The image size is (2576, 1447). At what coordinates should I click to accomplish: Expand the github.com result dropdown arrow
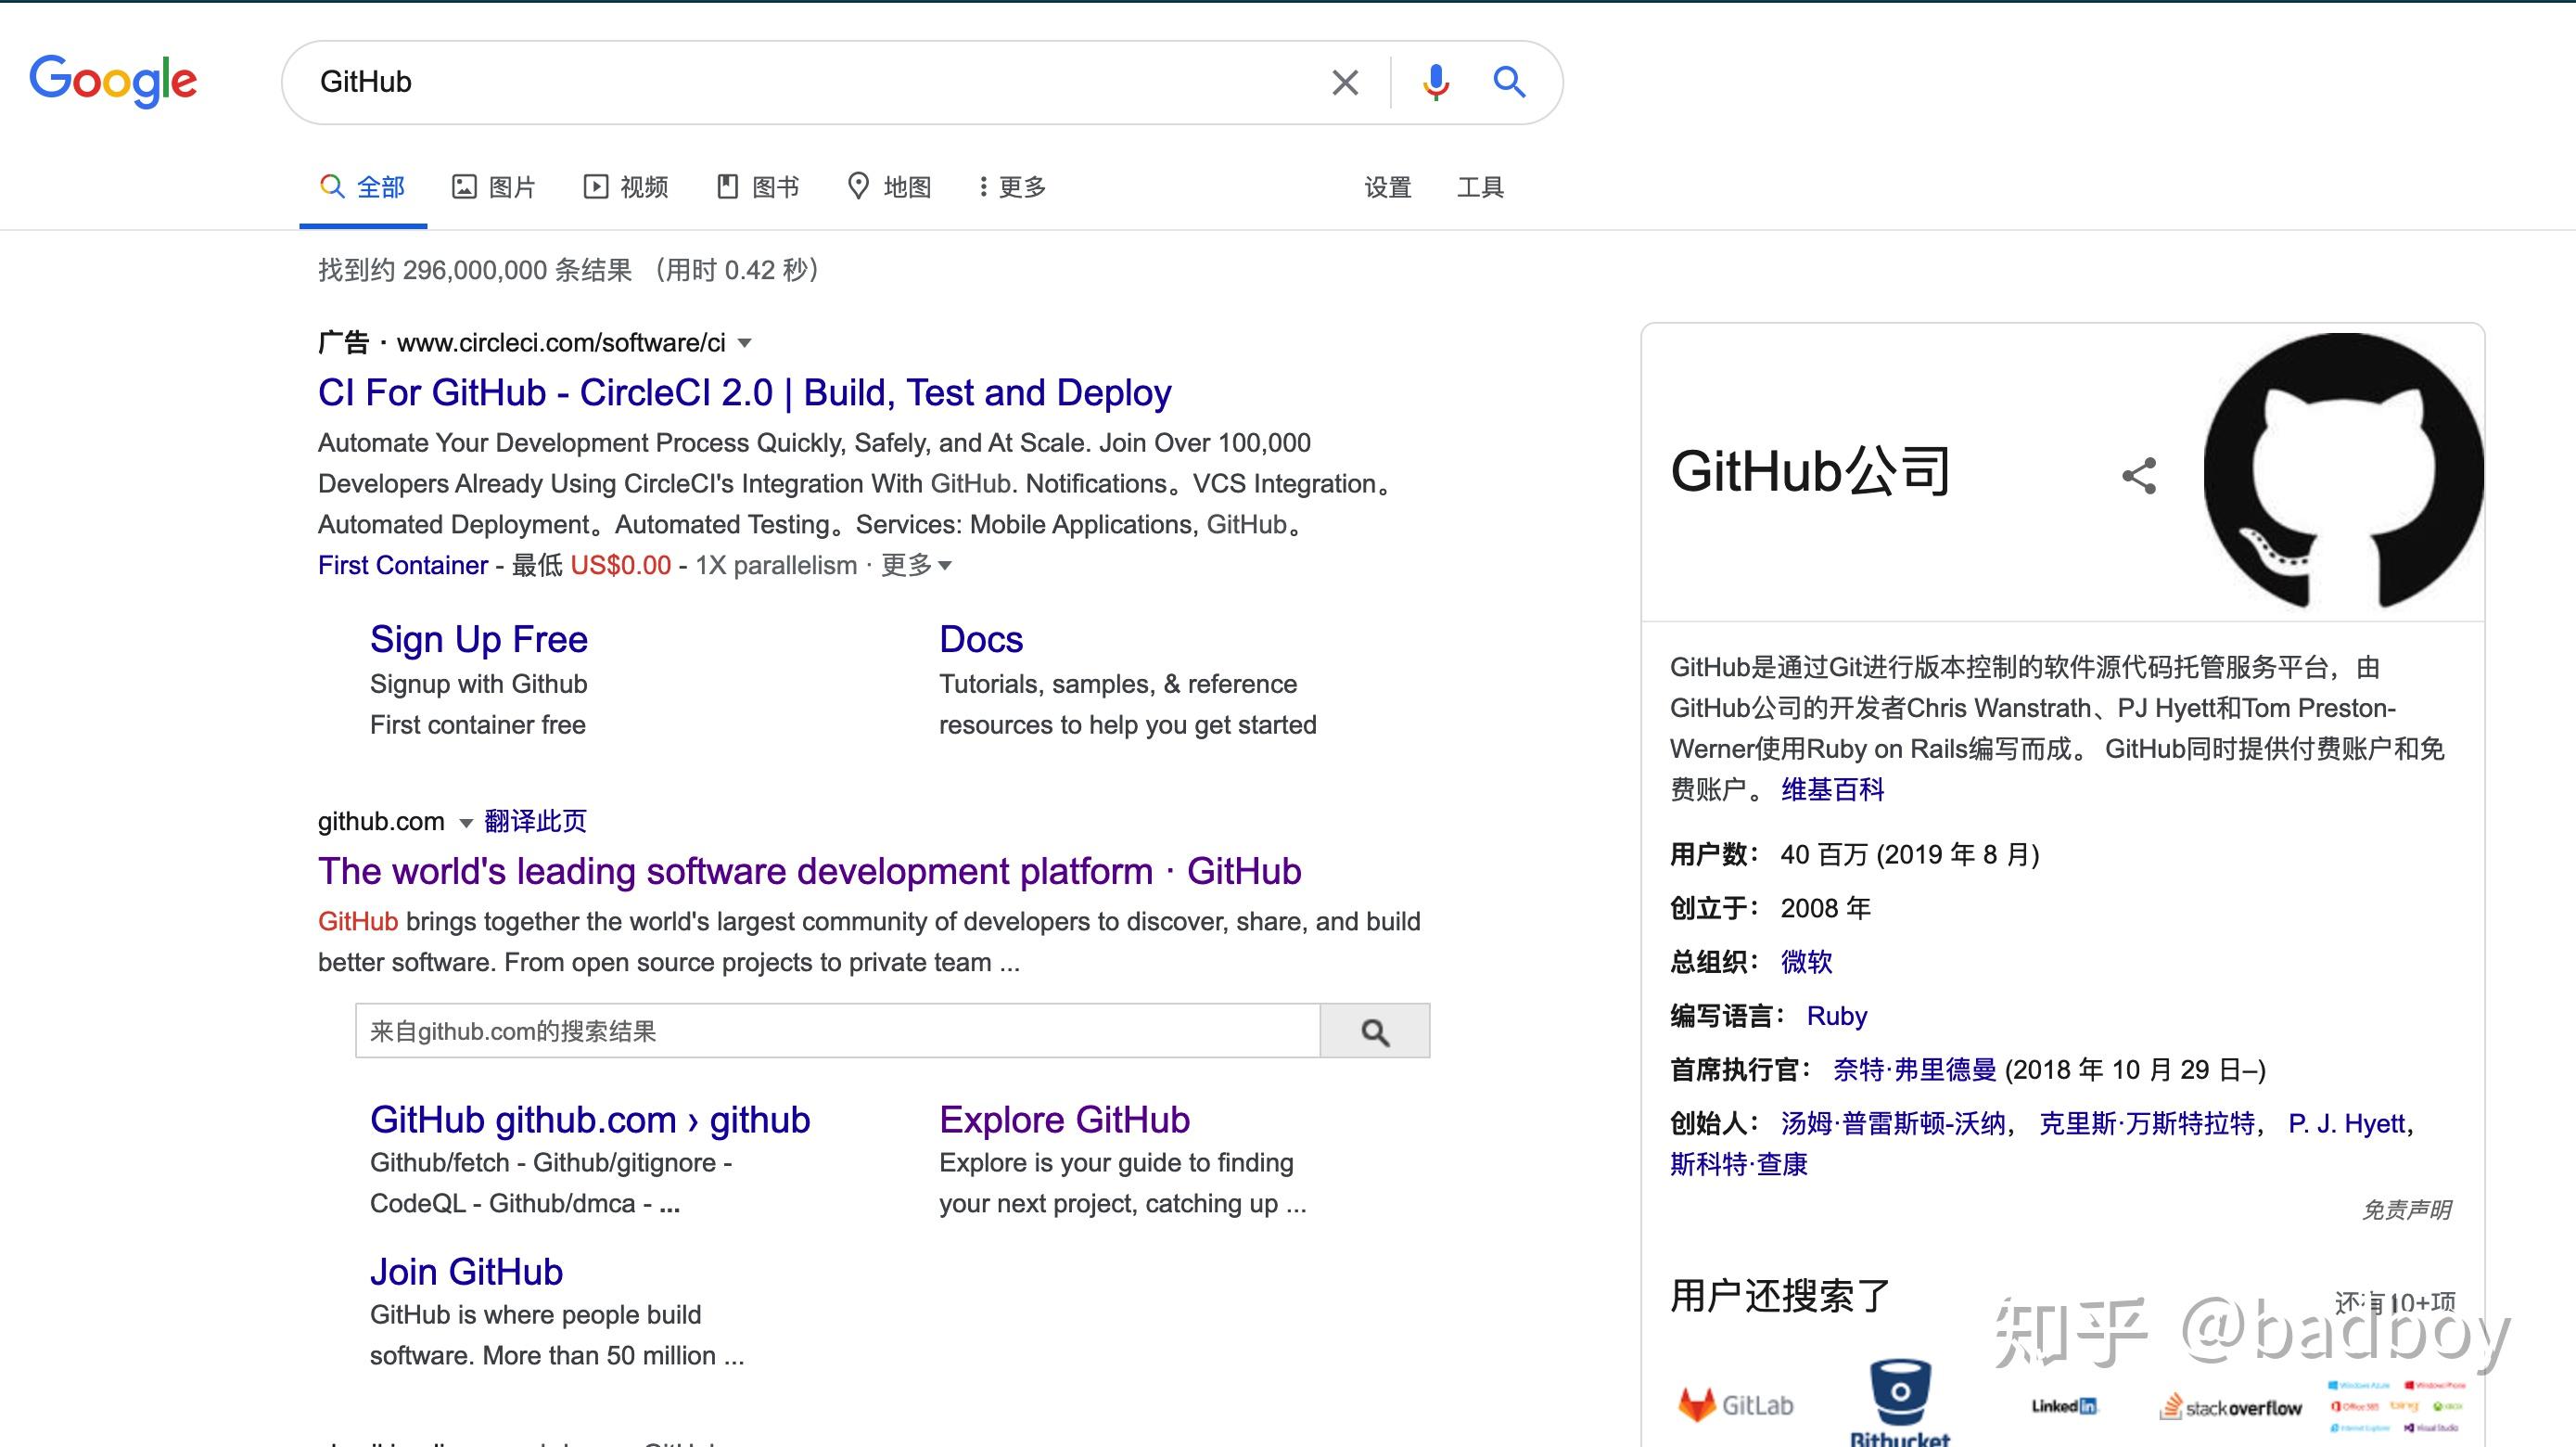pyautogui.click(x=465, y=823)
